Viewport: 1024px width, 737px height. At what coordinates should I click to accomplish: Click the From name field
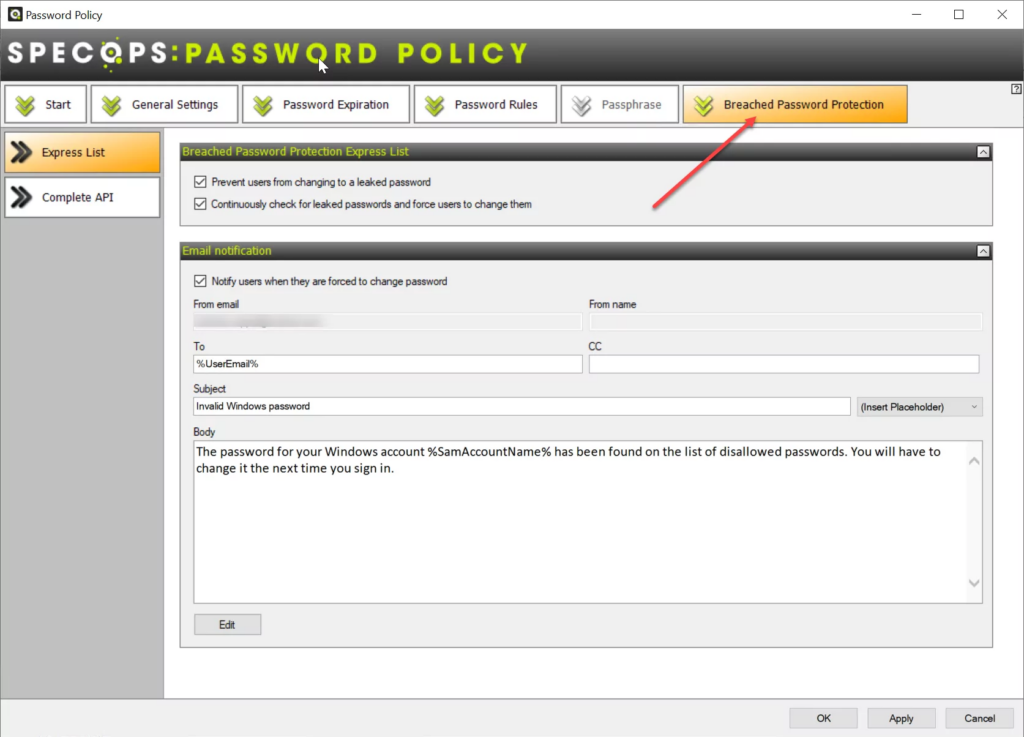pyautogui.click(x=785, y=321)
